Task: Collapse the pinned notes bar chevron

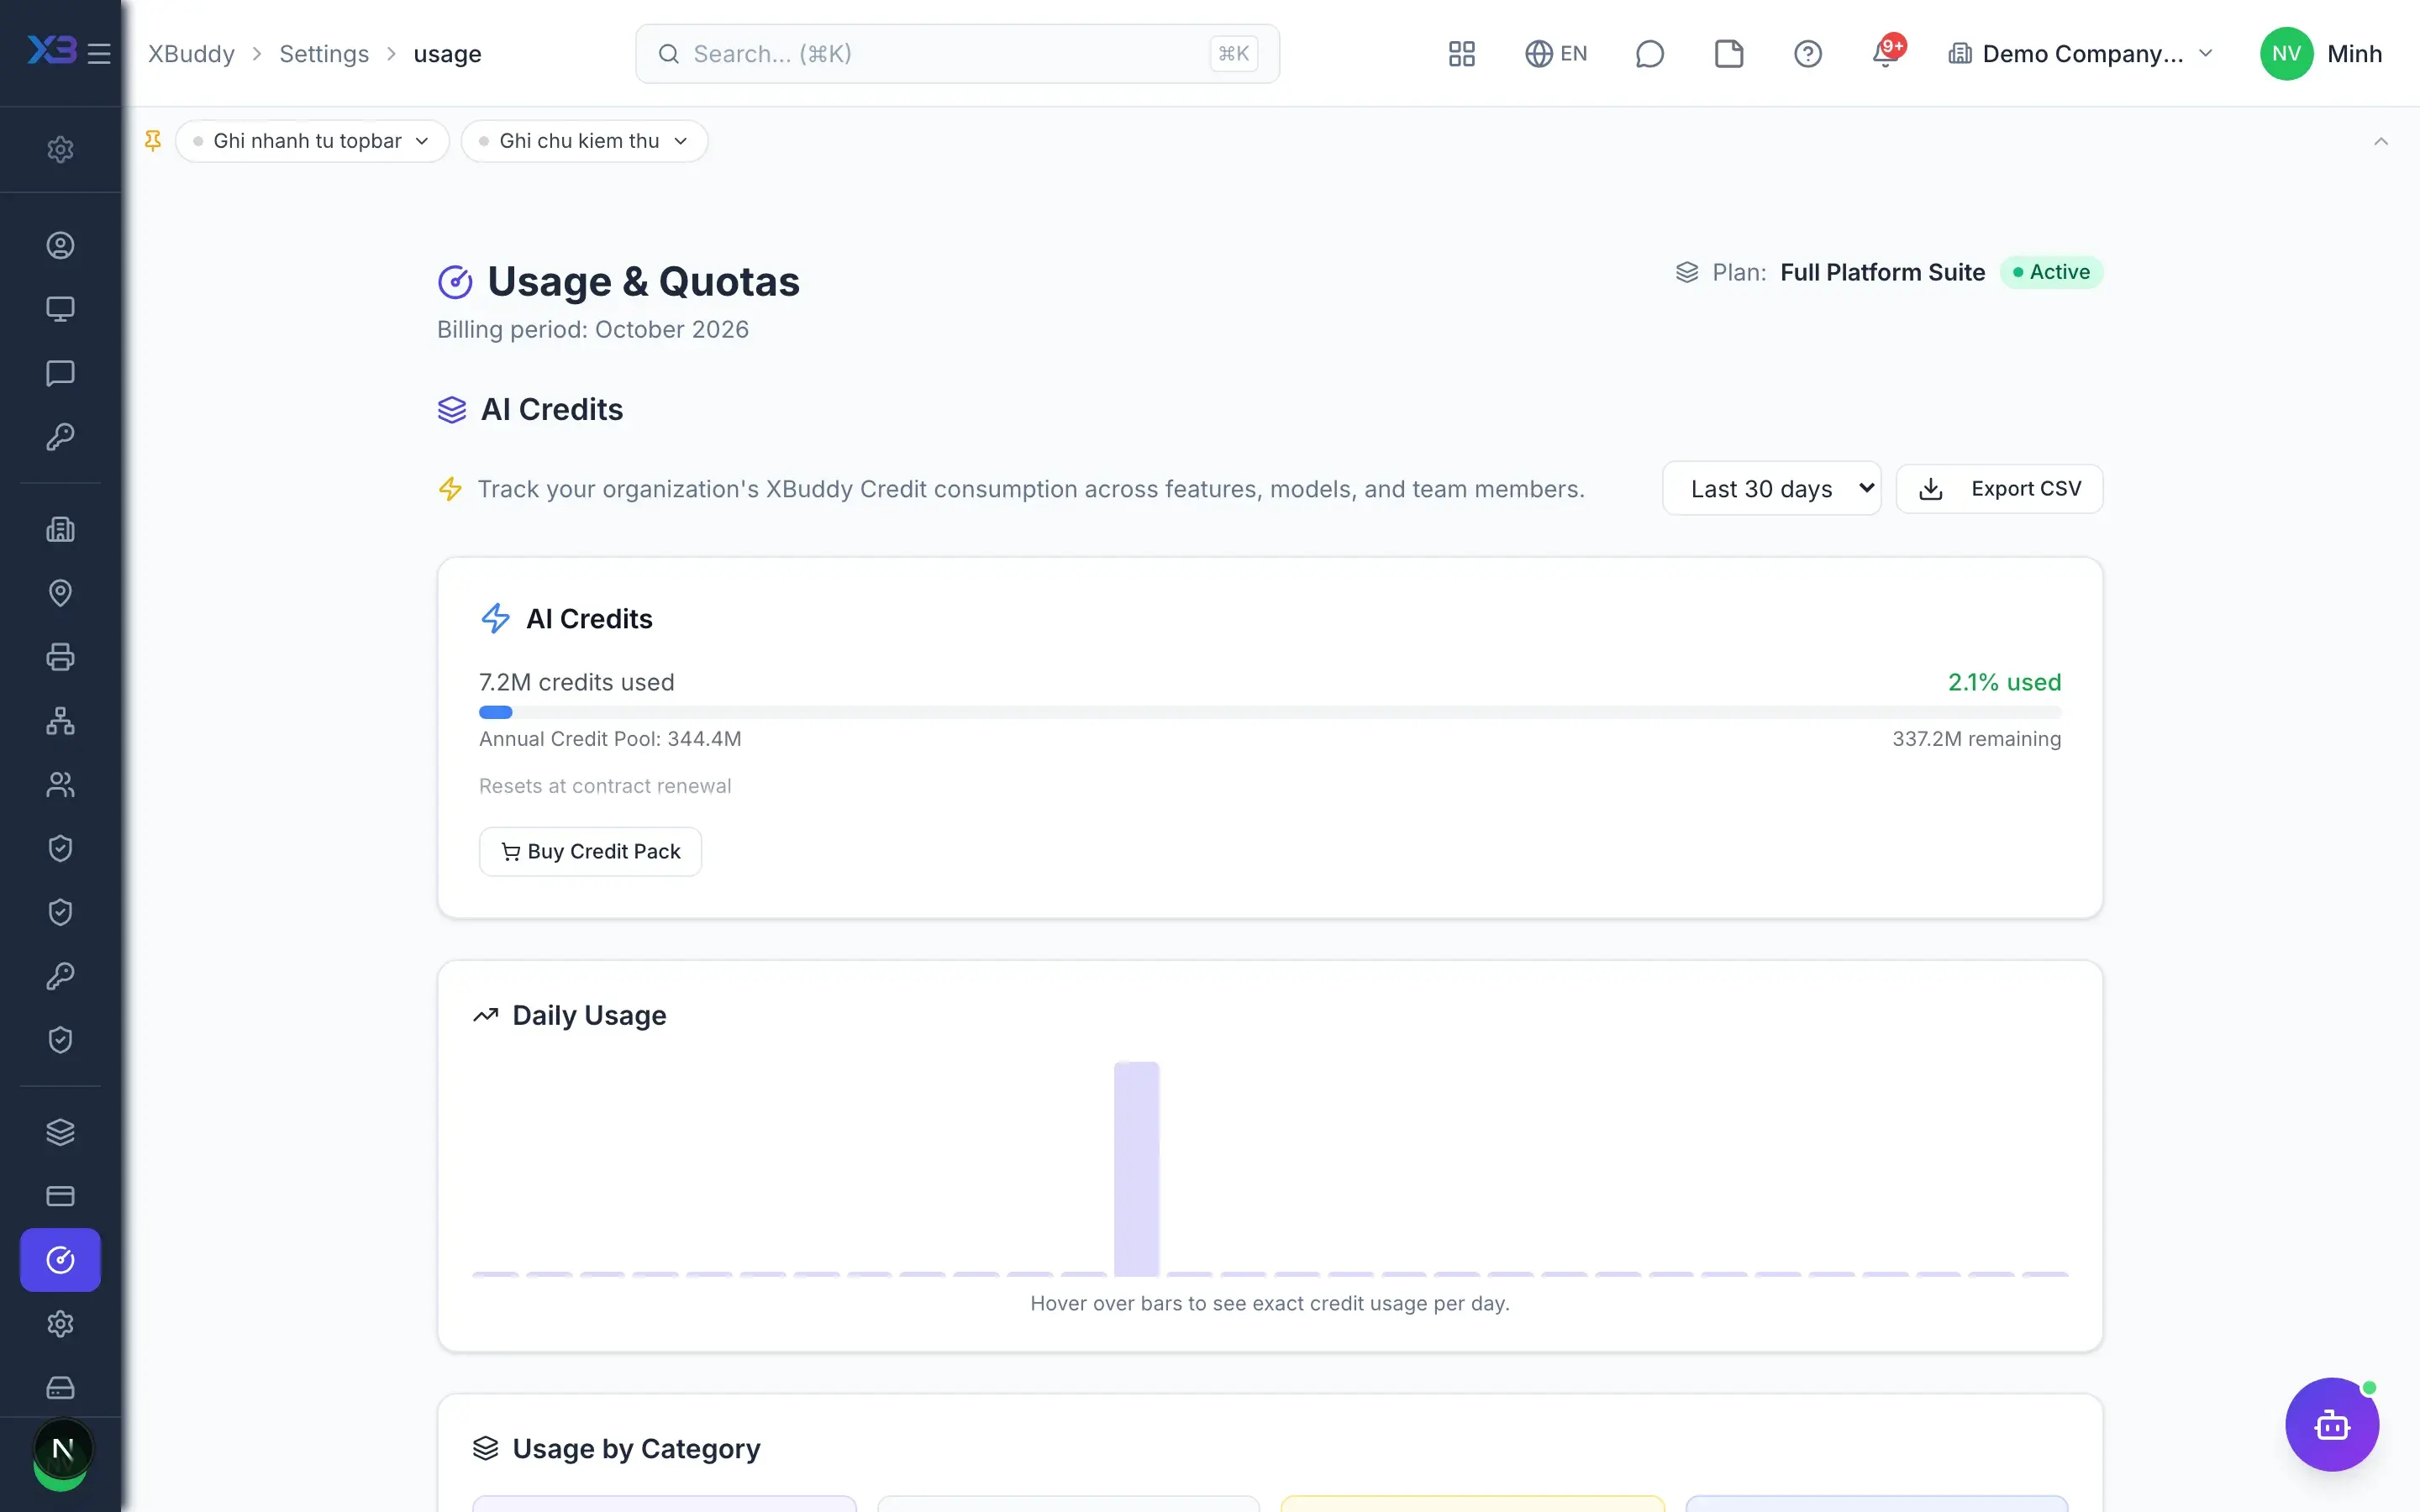Action: pyautogui.click(x=2381, y=141)
